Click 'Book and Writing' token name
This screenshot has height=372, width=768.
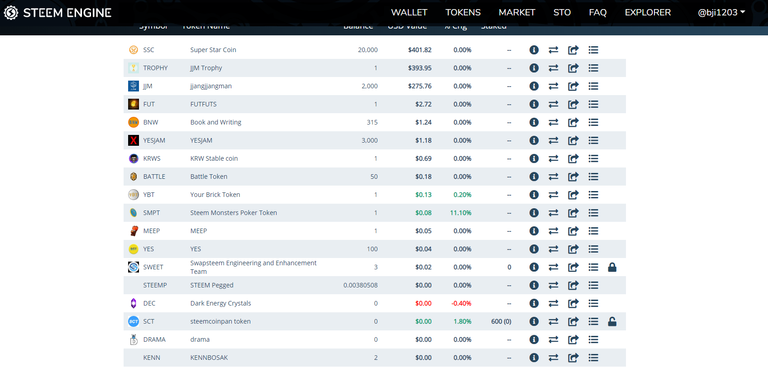coord(216,122)
